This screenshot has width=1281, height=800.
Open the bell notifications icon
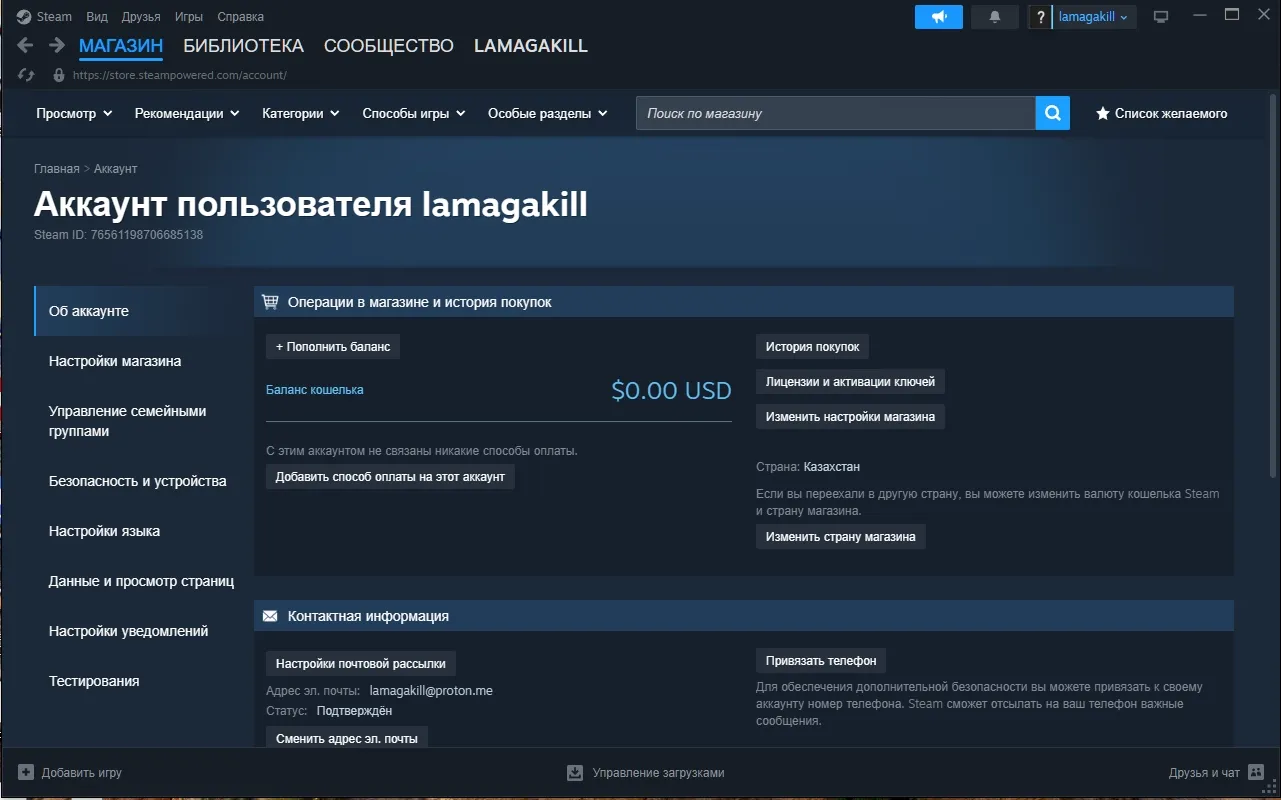[x=994, y=17]
